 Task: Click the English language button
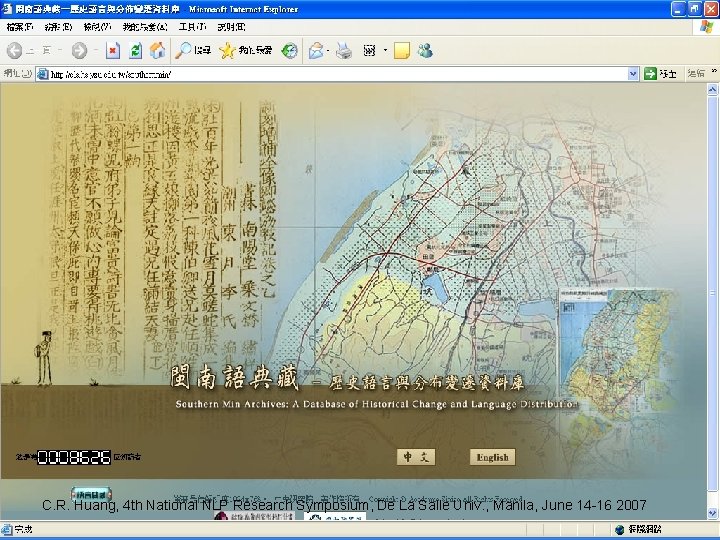coord(492,457)
